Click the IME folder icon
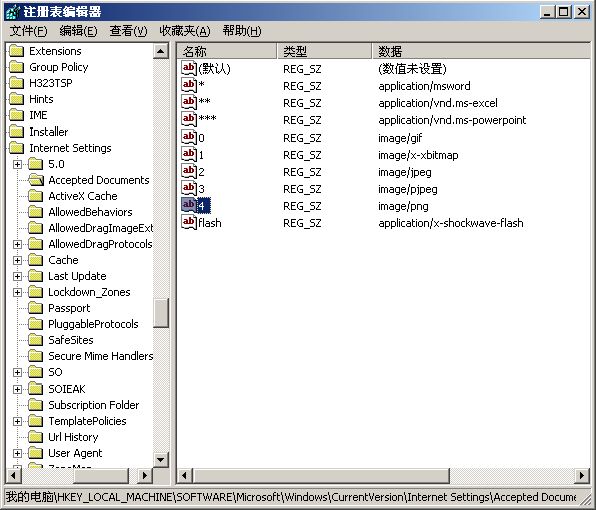The image size is (596, 510). click(x=16, y=115)
